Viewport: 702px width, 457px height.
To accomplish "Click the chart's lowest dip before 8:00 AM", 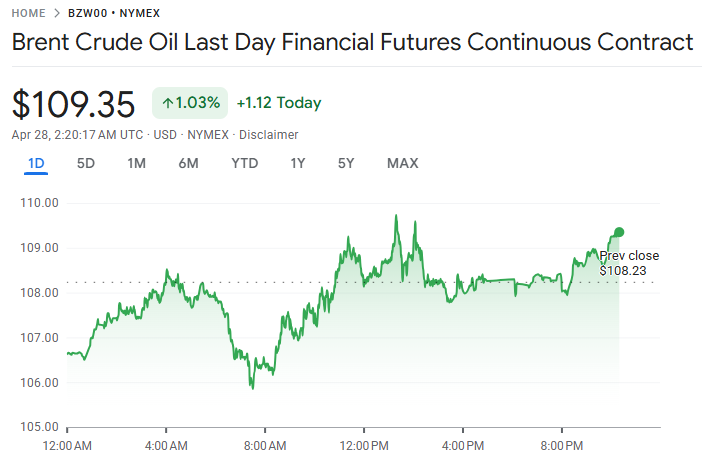I will (252, 387).
